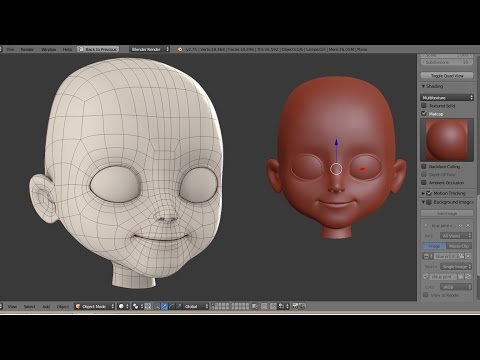Select the Movie Clip source tab button
Viewport: 480px width, 360px height.
pos(459,246)
